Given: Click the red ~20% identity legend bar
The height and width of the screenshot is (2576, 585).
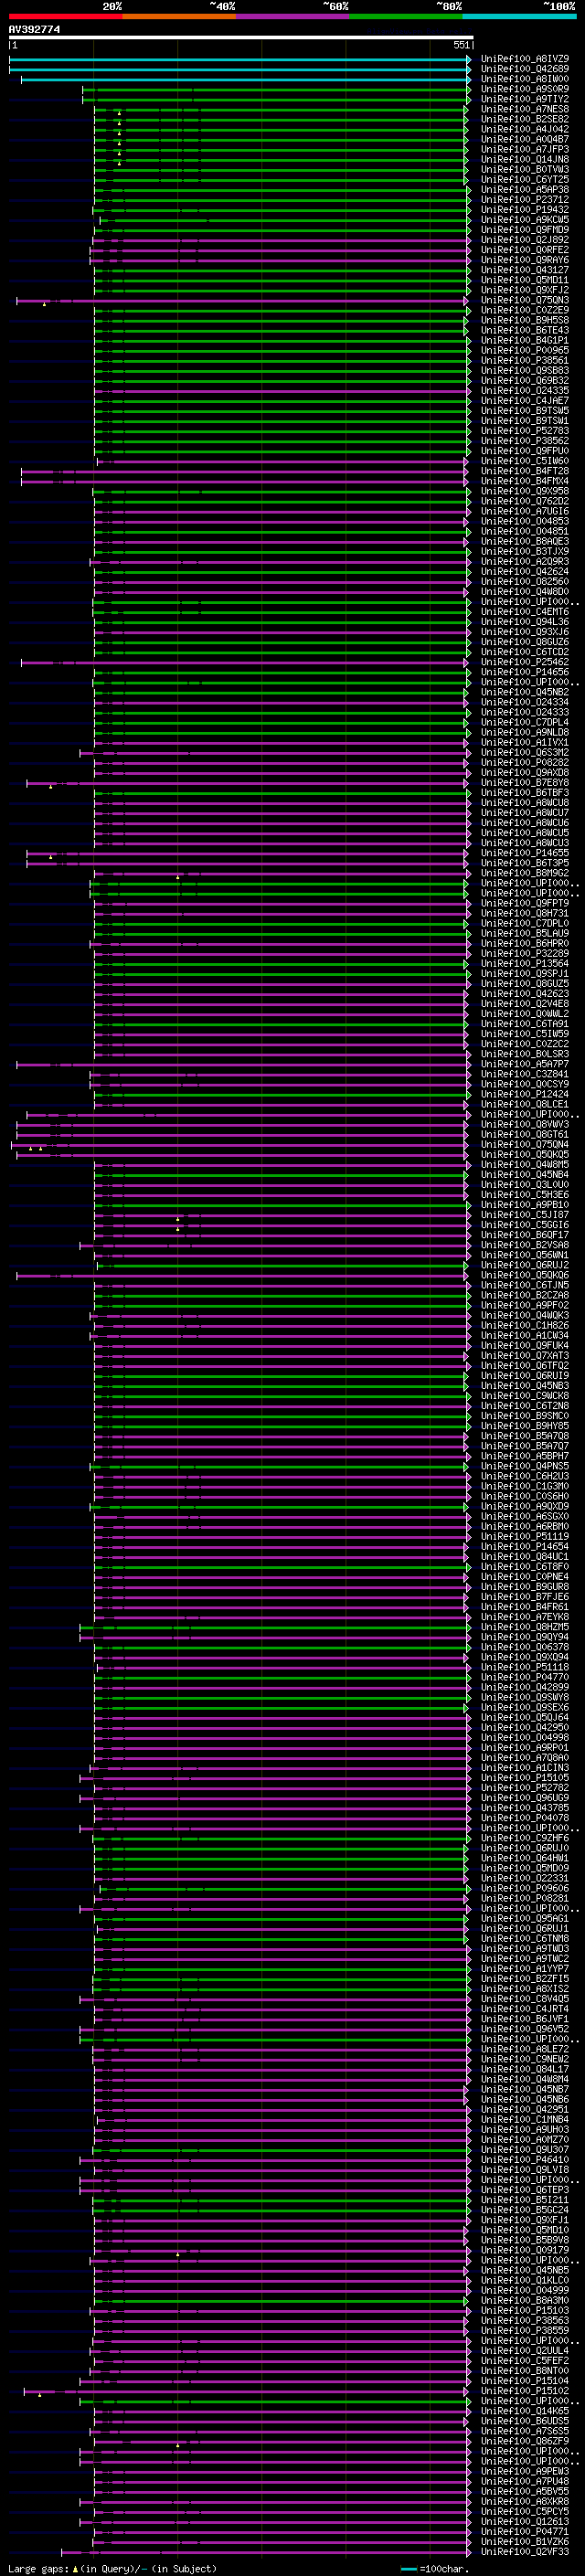Looking at the screenshot, I should tap(65, 16).
